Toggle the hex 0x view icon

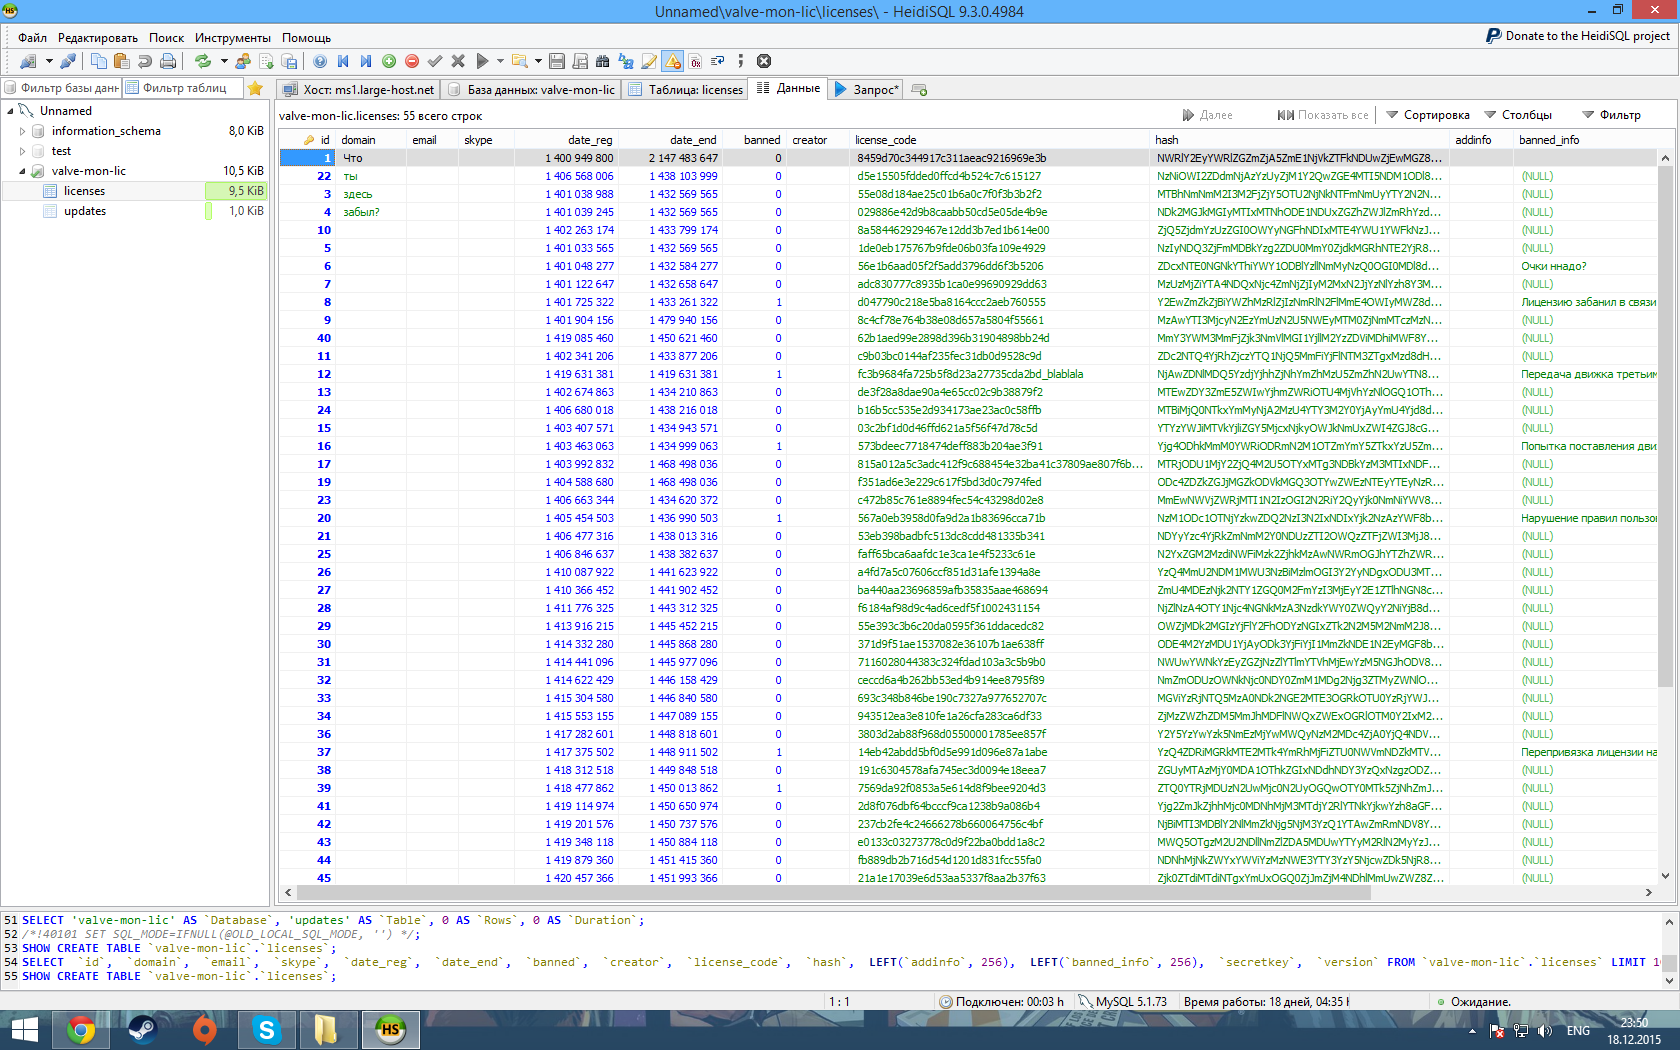(x=695, y=61)
